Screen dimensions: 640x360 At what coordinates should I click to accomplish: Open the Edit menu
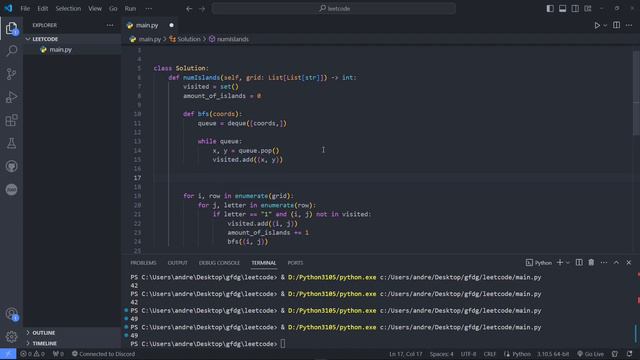coord(42,9)
